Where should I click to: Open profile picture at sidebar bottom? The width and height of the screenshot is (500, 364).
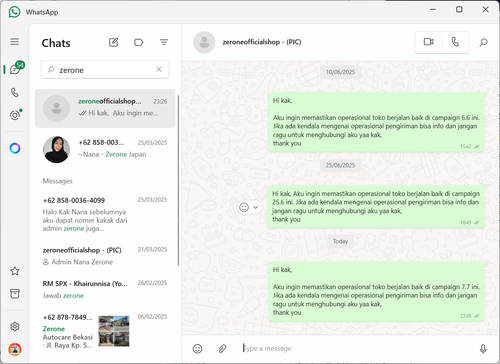point(15,349)
